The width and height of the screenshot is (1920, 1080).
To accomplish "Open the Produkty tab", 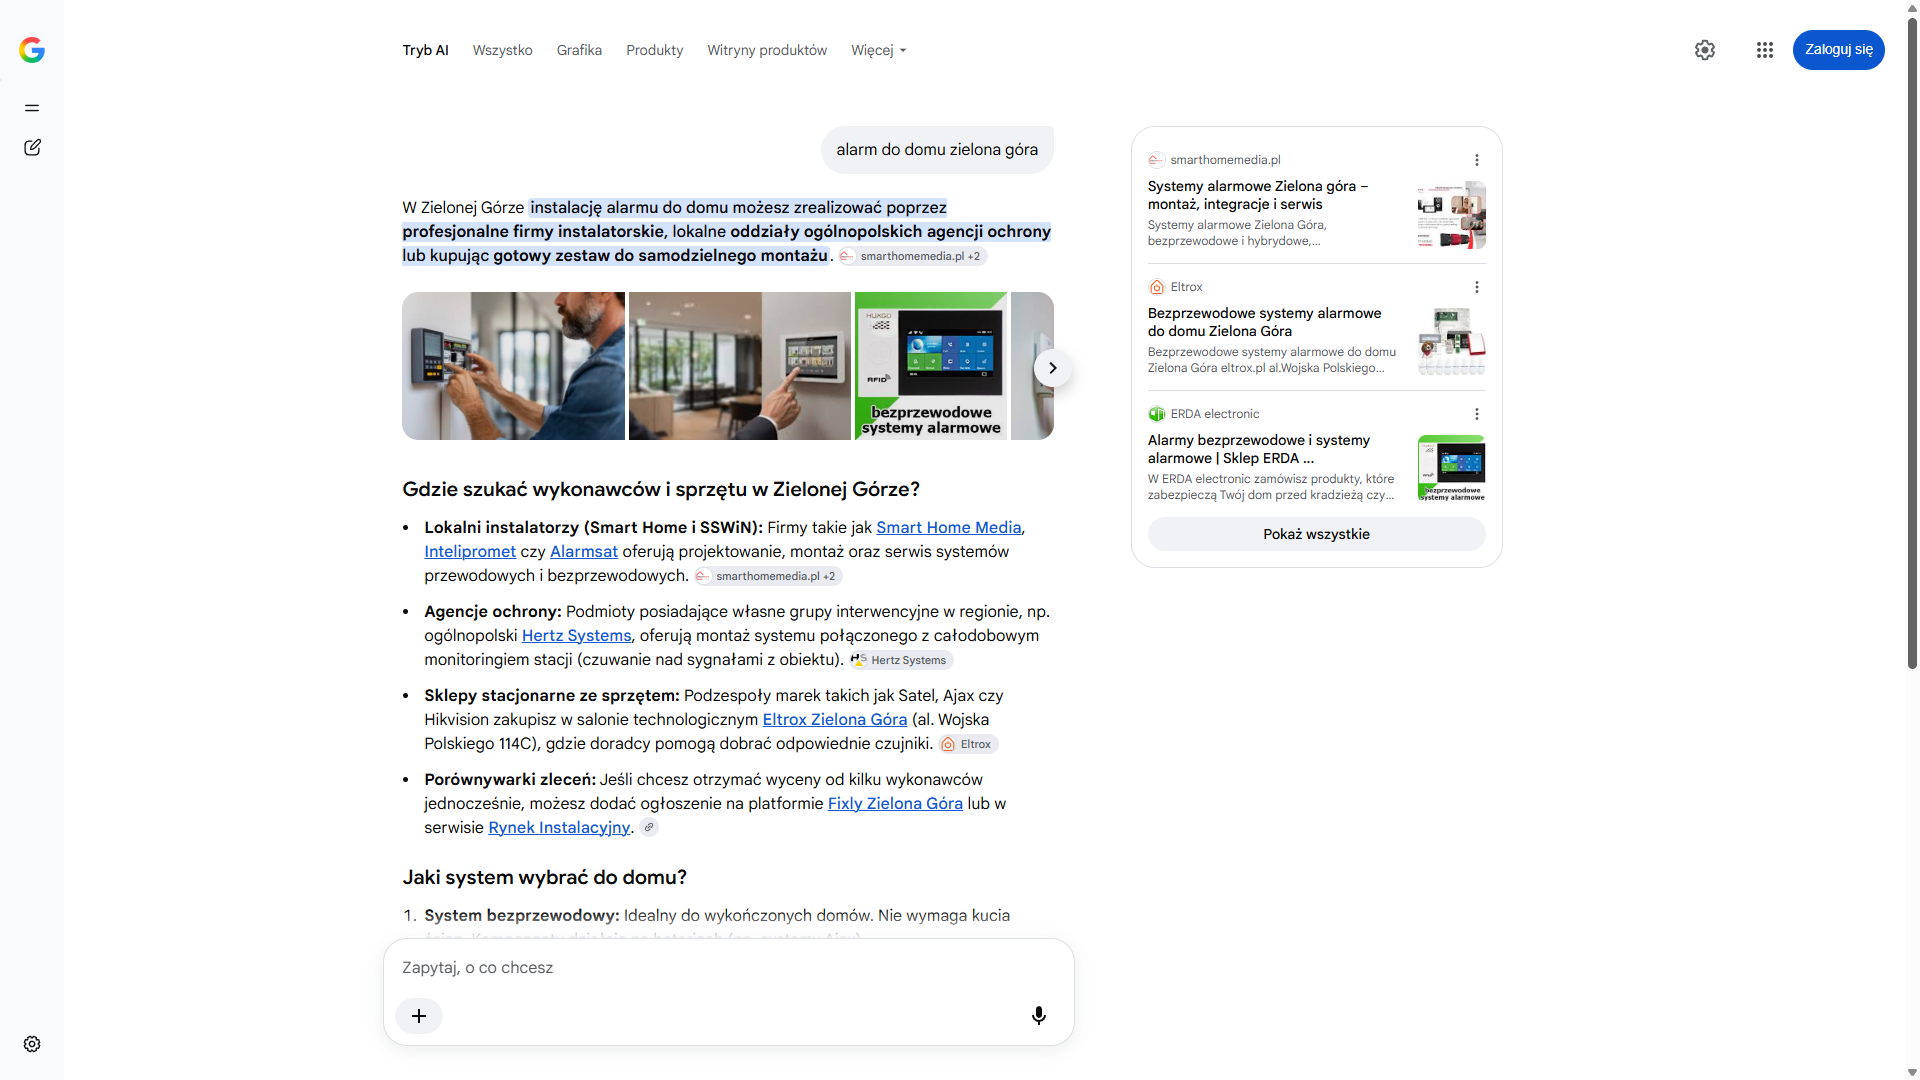I will [654, 50].
